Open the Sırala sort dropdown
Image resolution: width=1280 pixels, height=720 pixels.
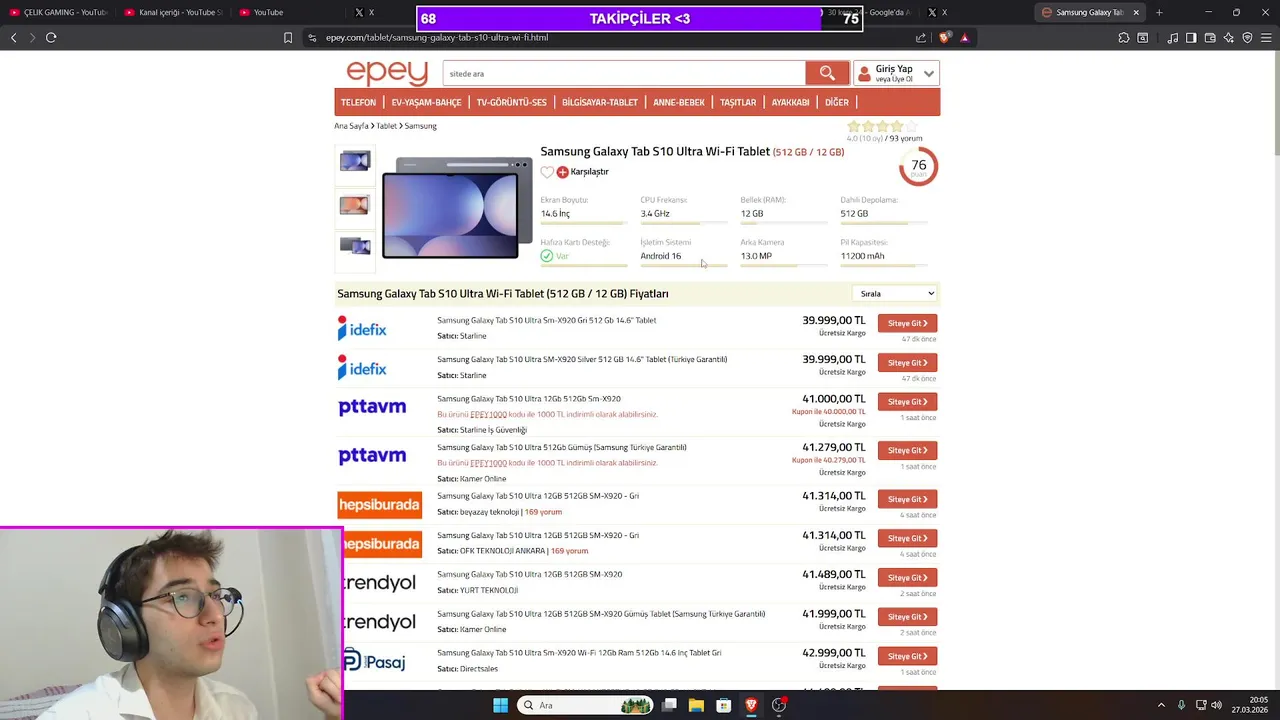[895, 293]
